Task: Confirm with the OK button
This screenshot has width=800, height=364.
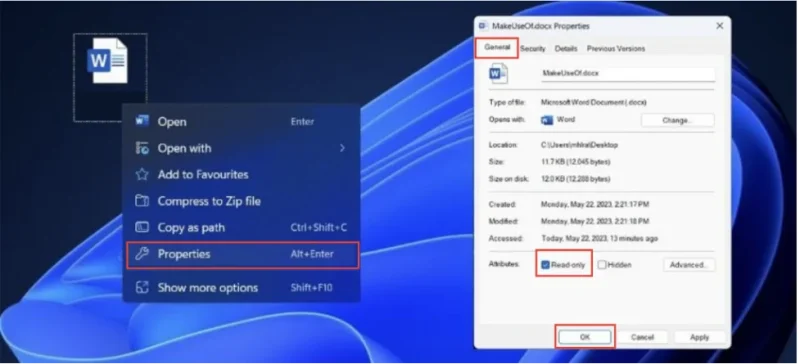Action: point(585,337)
